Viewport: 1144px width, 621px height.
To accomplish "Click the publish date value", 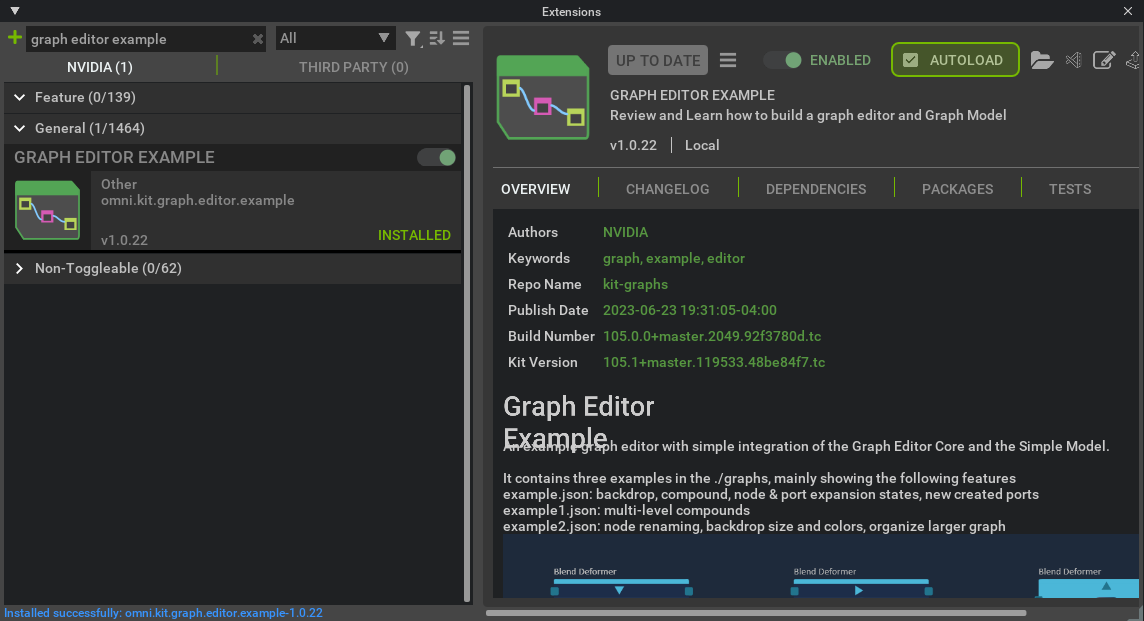I will [689, 310].
